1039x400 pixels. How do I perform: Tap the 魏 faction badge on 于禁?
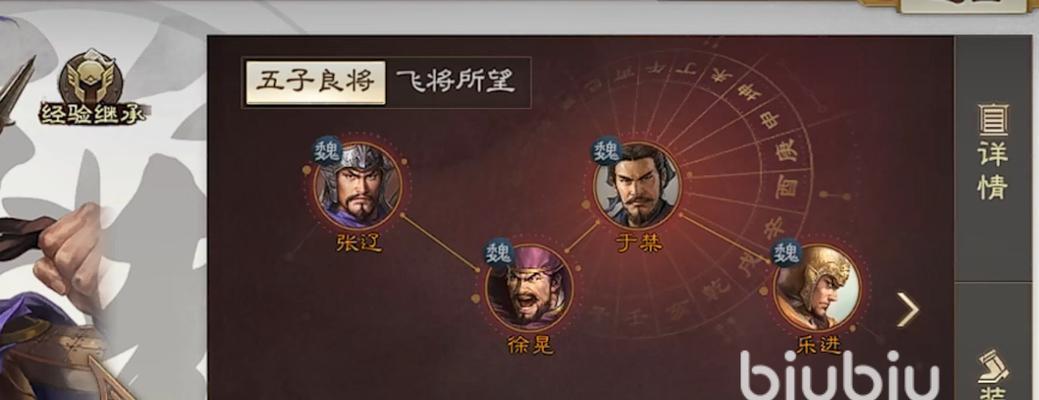(606, 150)
